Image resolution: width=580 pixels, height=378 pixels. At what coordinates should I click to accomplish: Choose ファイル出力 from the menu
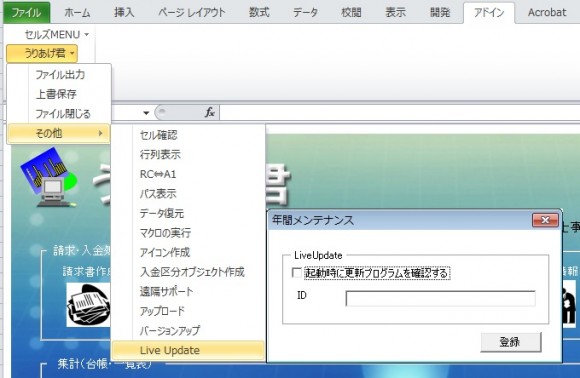[x=60, y=75]
